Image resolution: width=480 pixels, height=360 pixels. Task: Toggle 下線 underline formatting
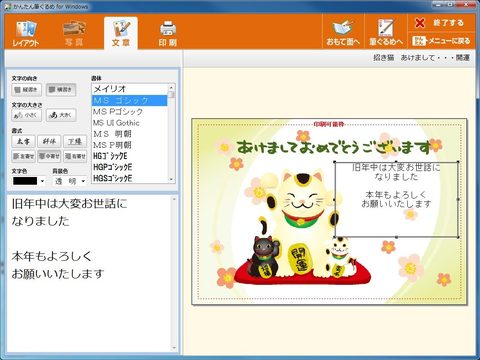(x=75, y=141)
